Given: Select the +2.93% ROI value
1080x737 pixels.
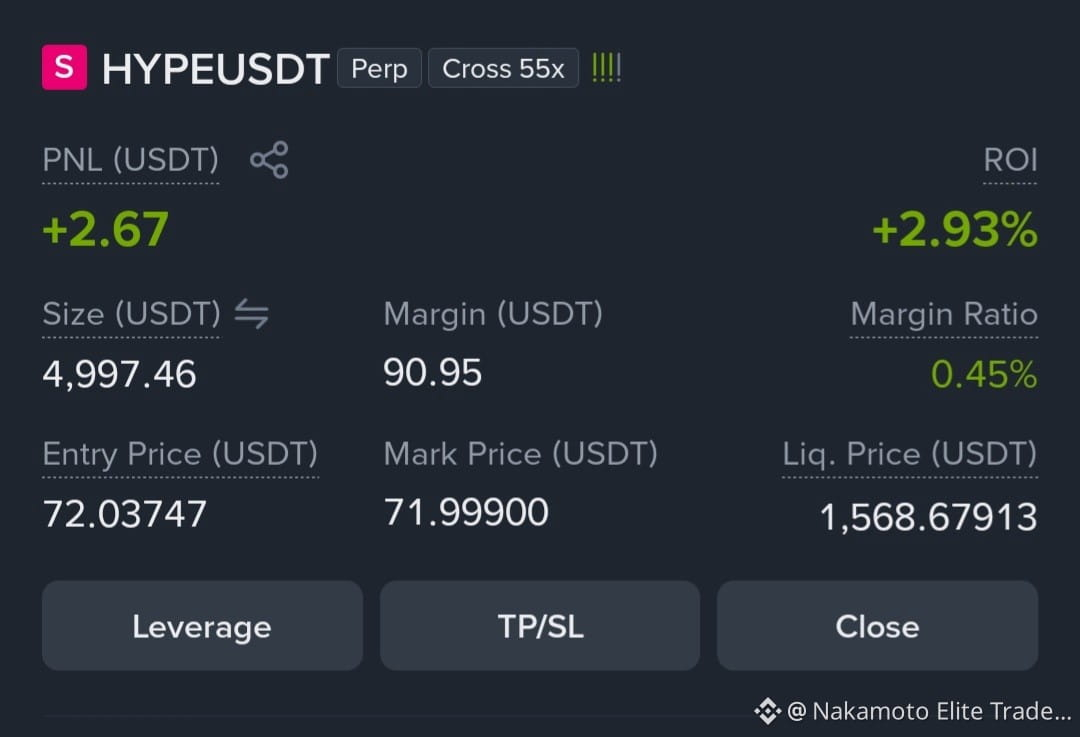Looking at the screenshot, I should pyautogui.click(x=955, y=229).
